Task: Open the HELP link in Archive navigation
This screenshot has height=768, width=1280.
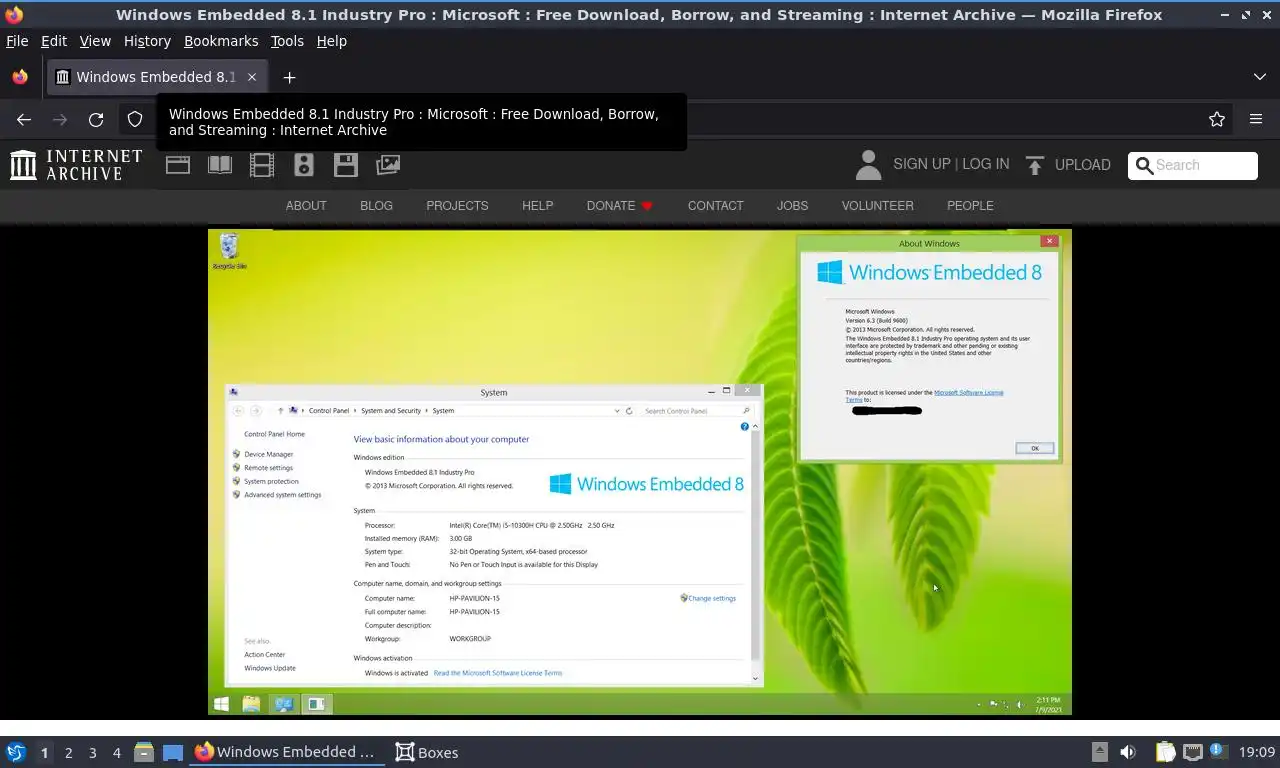Action: point(537,205)
